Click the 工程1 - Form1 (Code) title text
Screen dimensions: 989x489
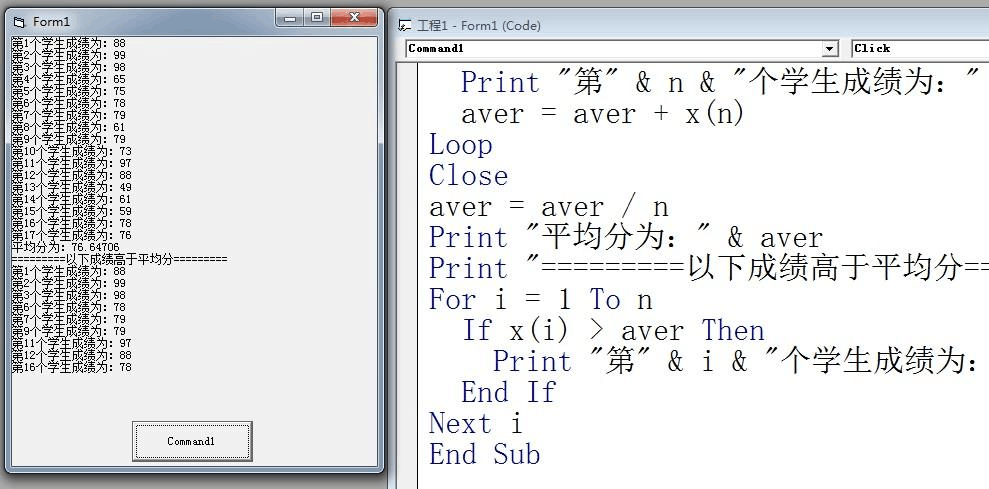tap(479, 26)
